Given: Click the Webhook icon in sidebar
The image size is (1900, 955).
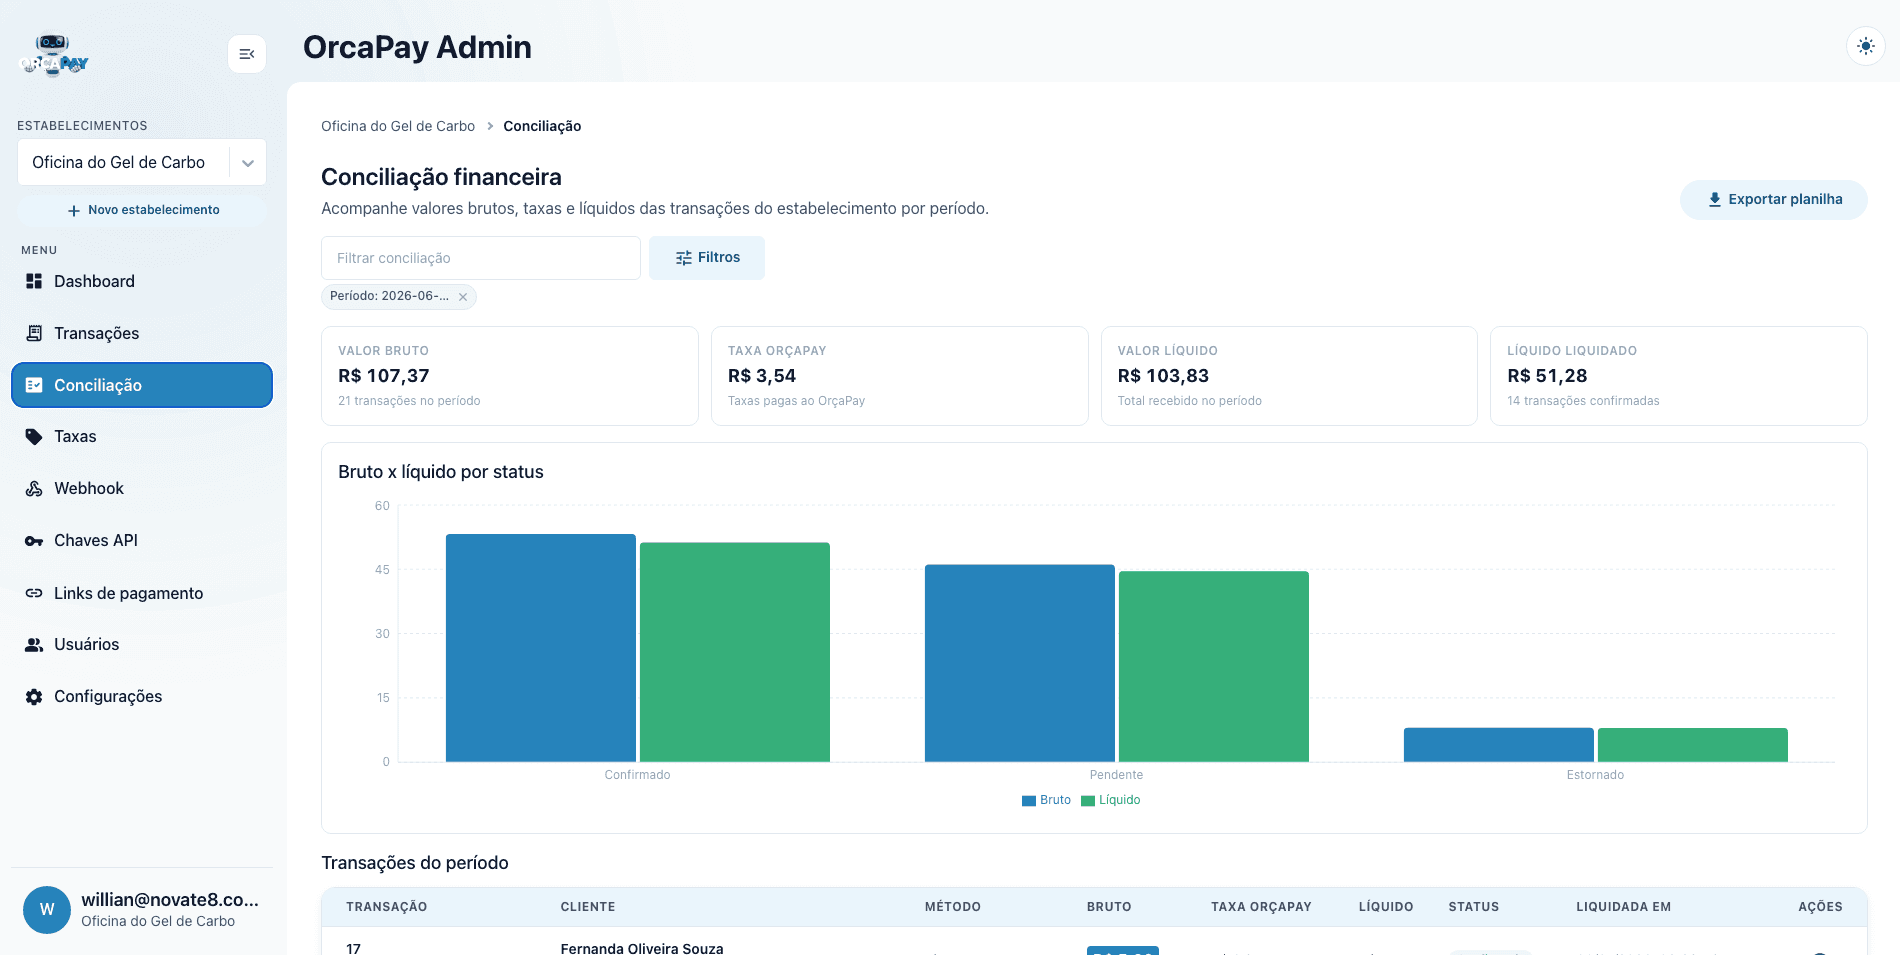Looking at the screenshot, I should point(34,489).
